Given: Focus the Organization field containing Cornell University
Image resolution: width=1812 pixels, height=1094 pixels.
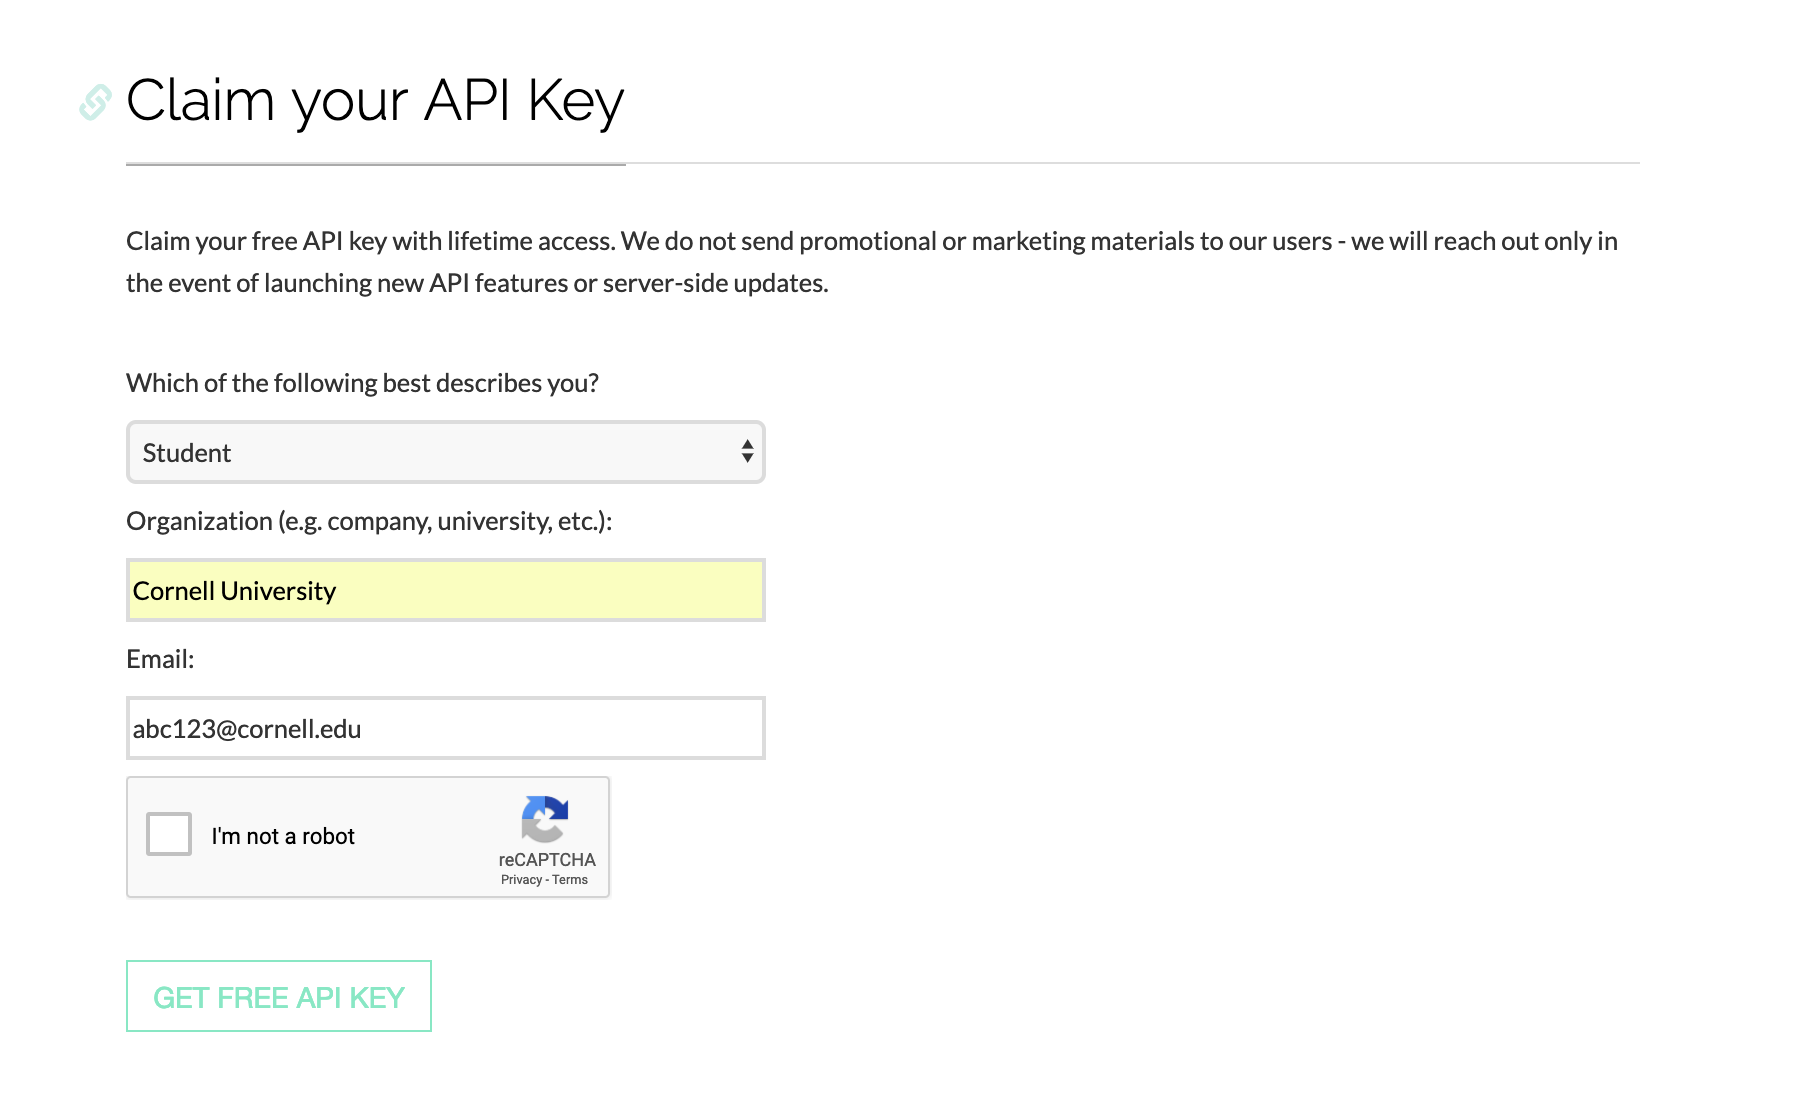Looking at the screenshot, I should point(445,591).
